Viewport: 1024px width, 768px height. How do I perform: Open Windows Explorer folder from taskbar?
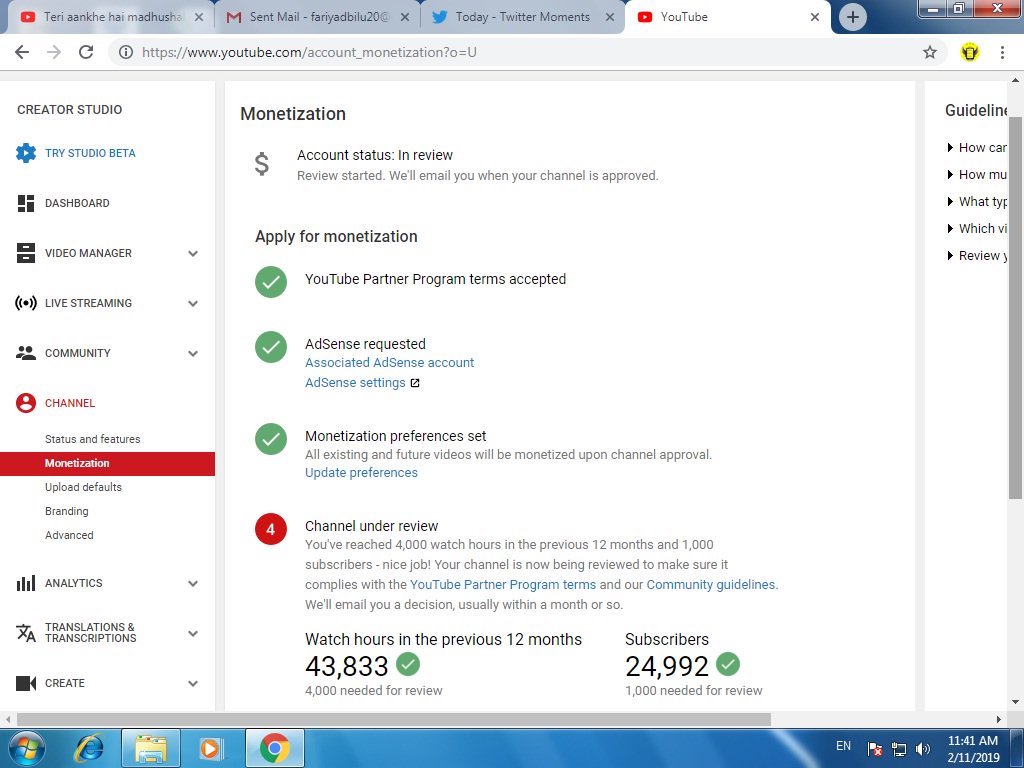151,748
